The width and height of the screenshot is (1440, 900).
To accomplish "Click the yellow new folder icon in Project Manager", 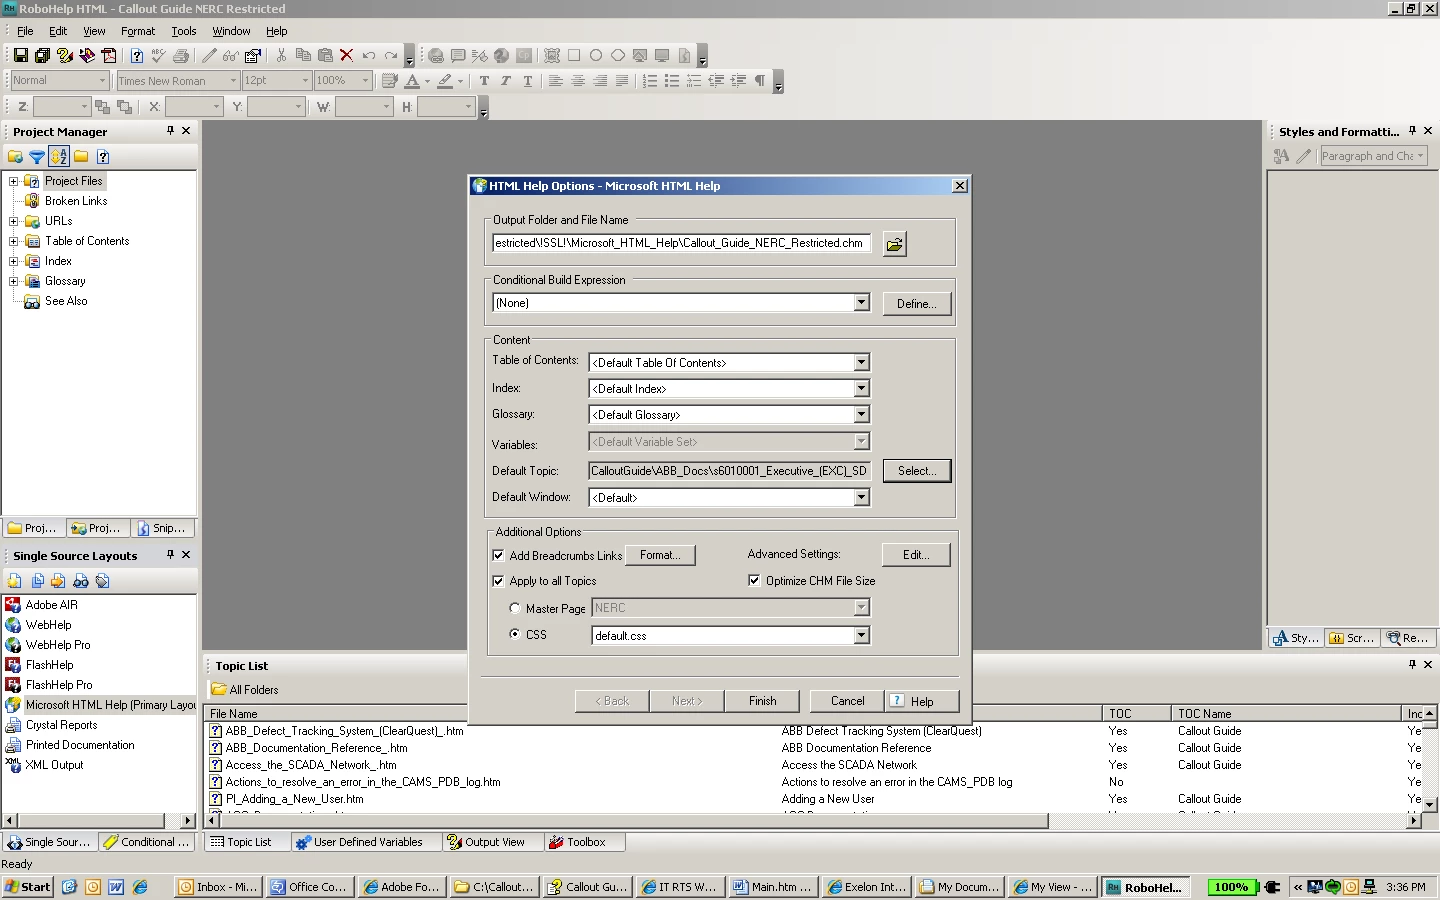I will click(81, 157).
